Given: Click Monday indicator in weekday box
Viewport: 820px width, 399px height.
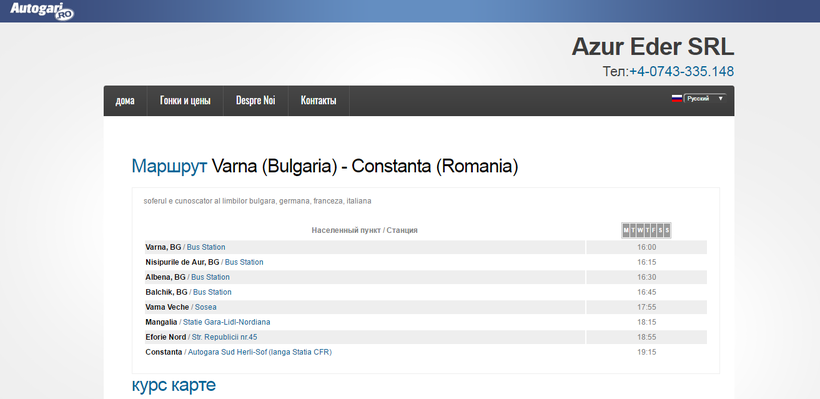Looking at the screenshot, I should point(626,230).
